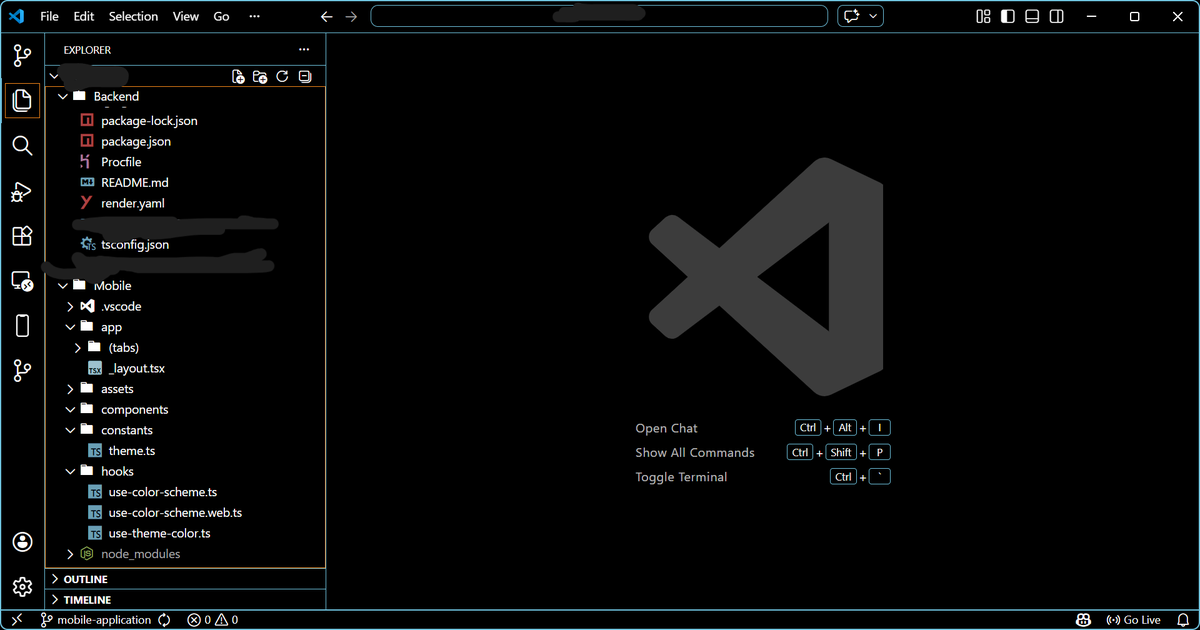Screen dimensions: 1200x630
Task: Click the remote window icon in status bar
Action: coord(16,620)
